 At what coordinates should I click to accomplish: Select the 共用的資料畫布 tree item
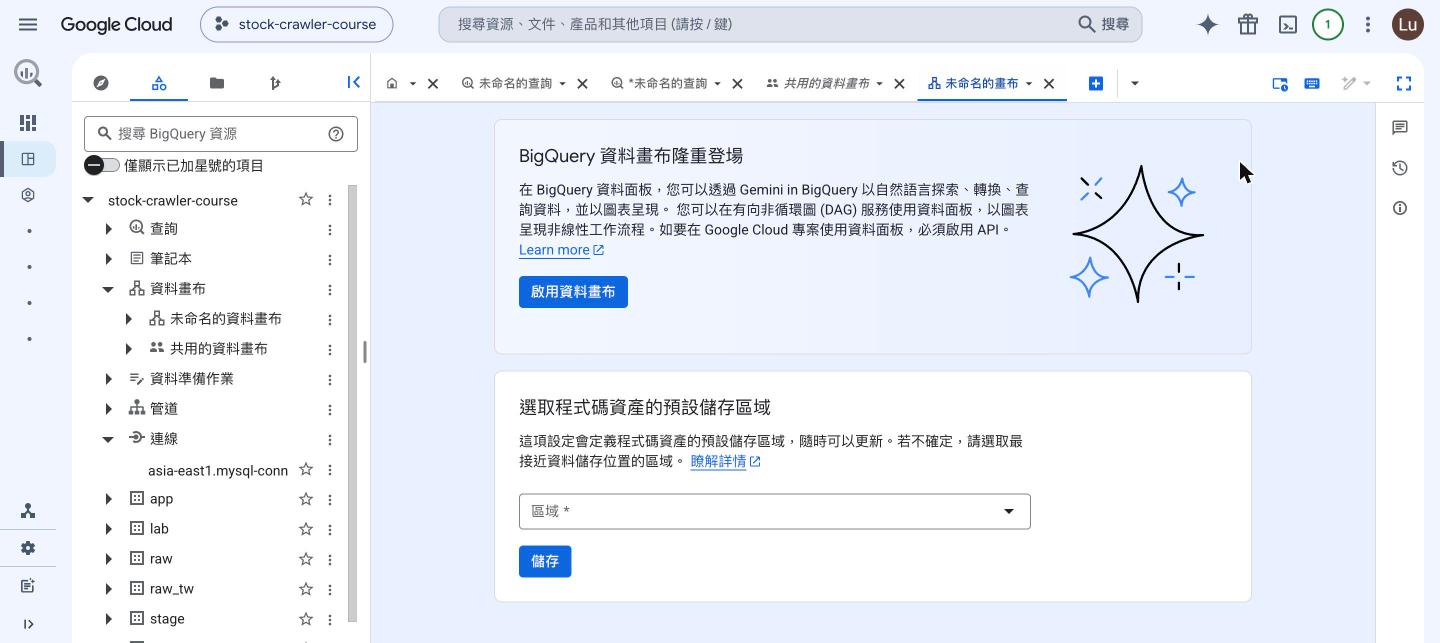pos(219,349)
